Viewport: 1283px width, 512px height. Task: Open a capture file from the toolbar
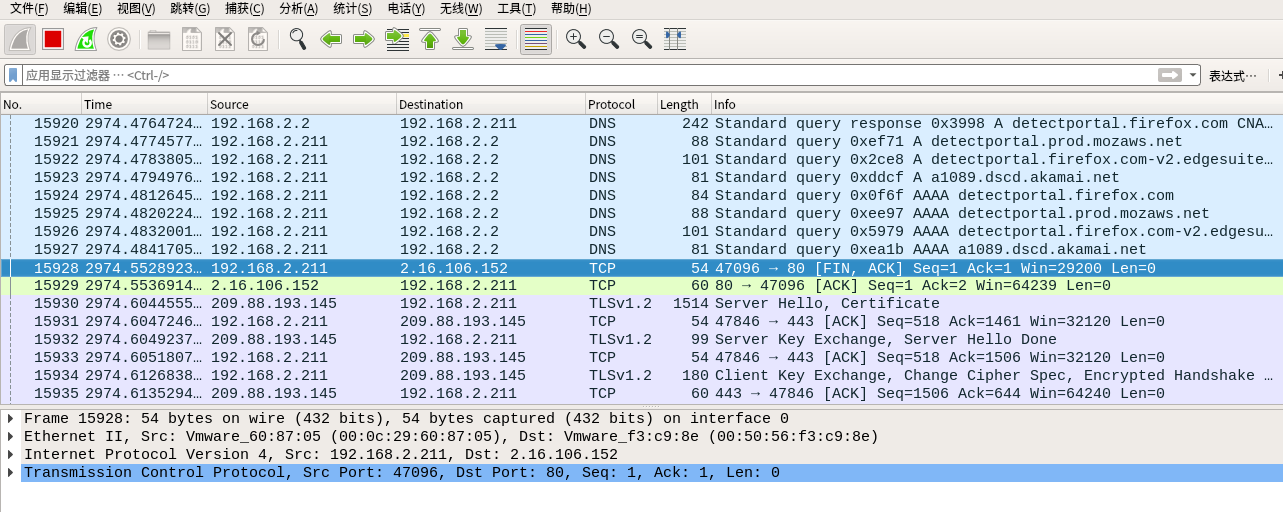(x=159, y=39)
